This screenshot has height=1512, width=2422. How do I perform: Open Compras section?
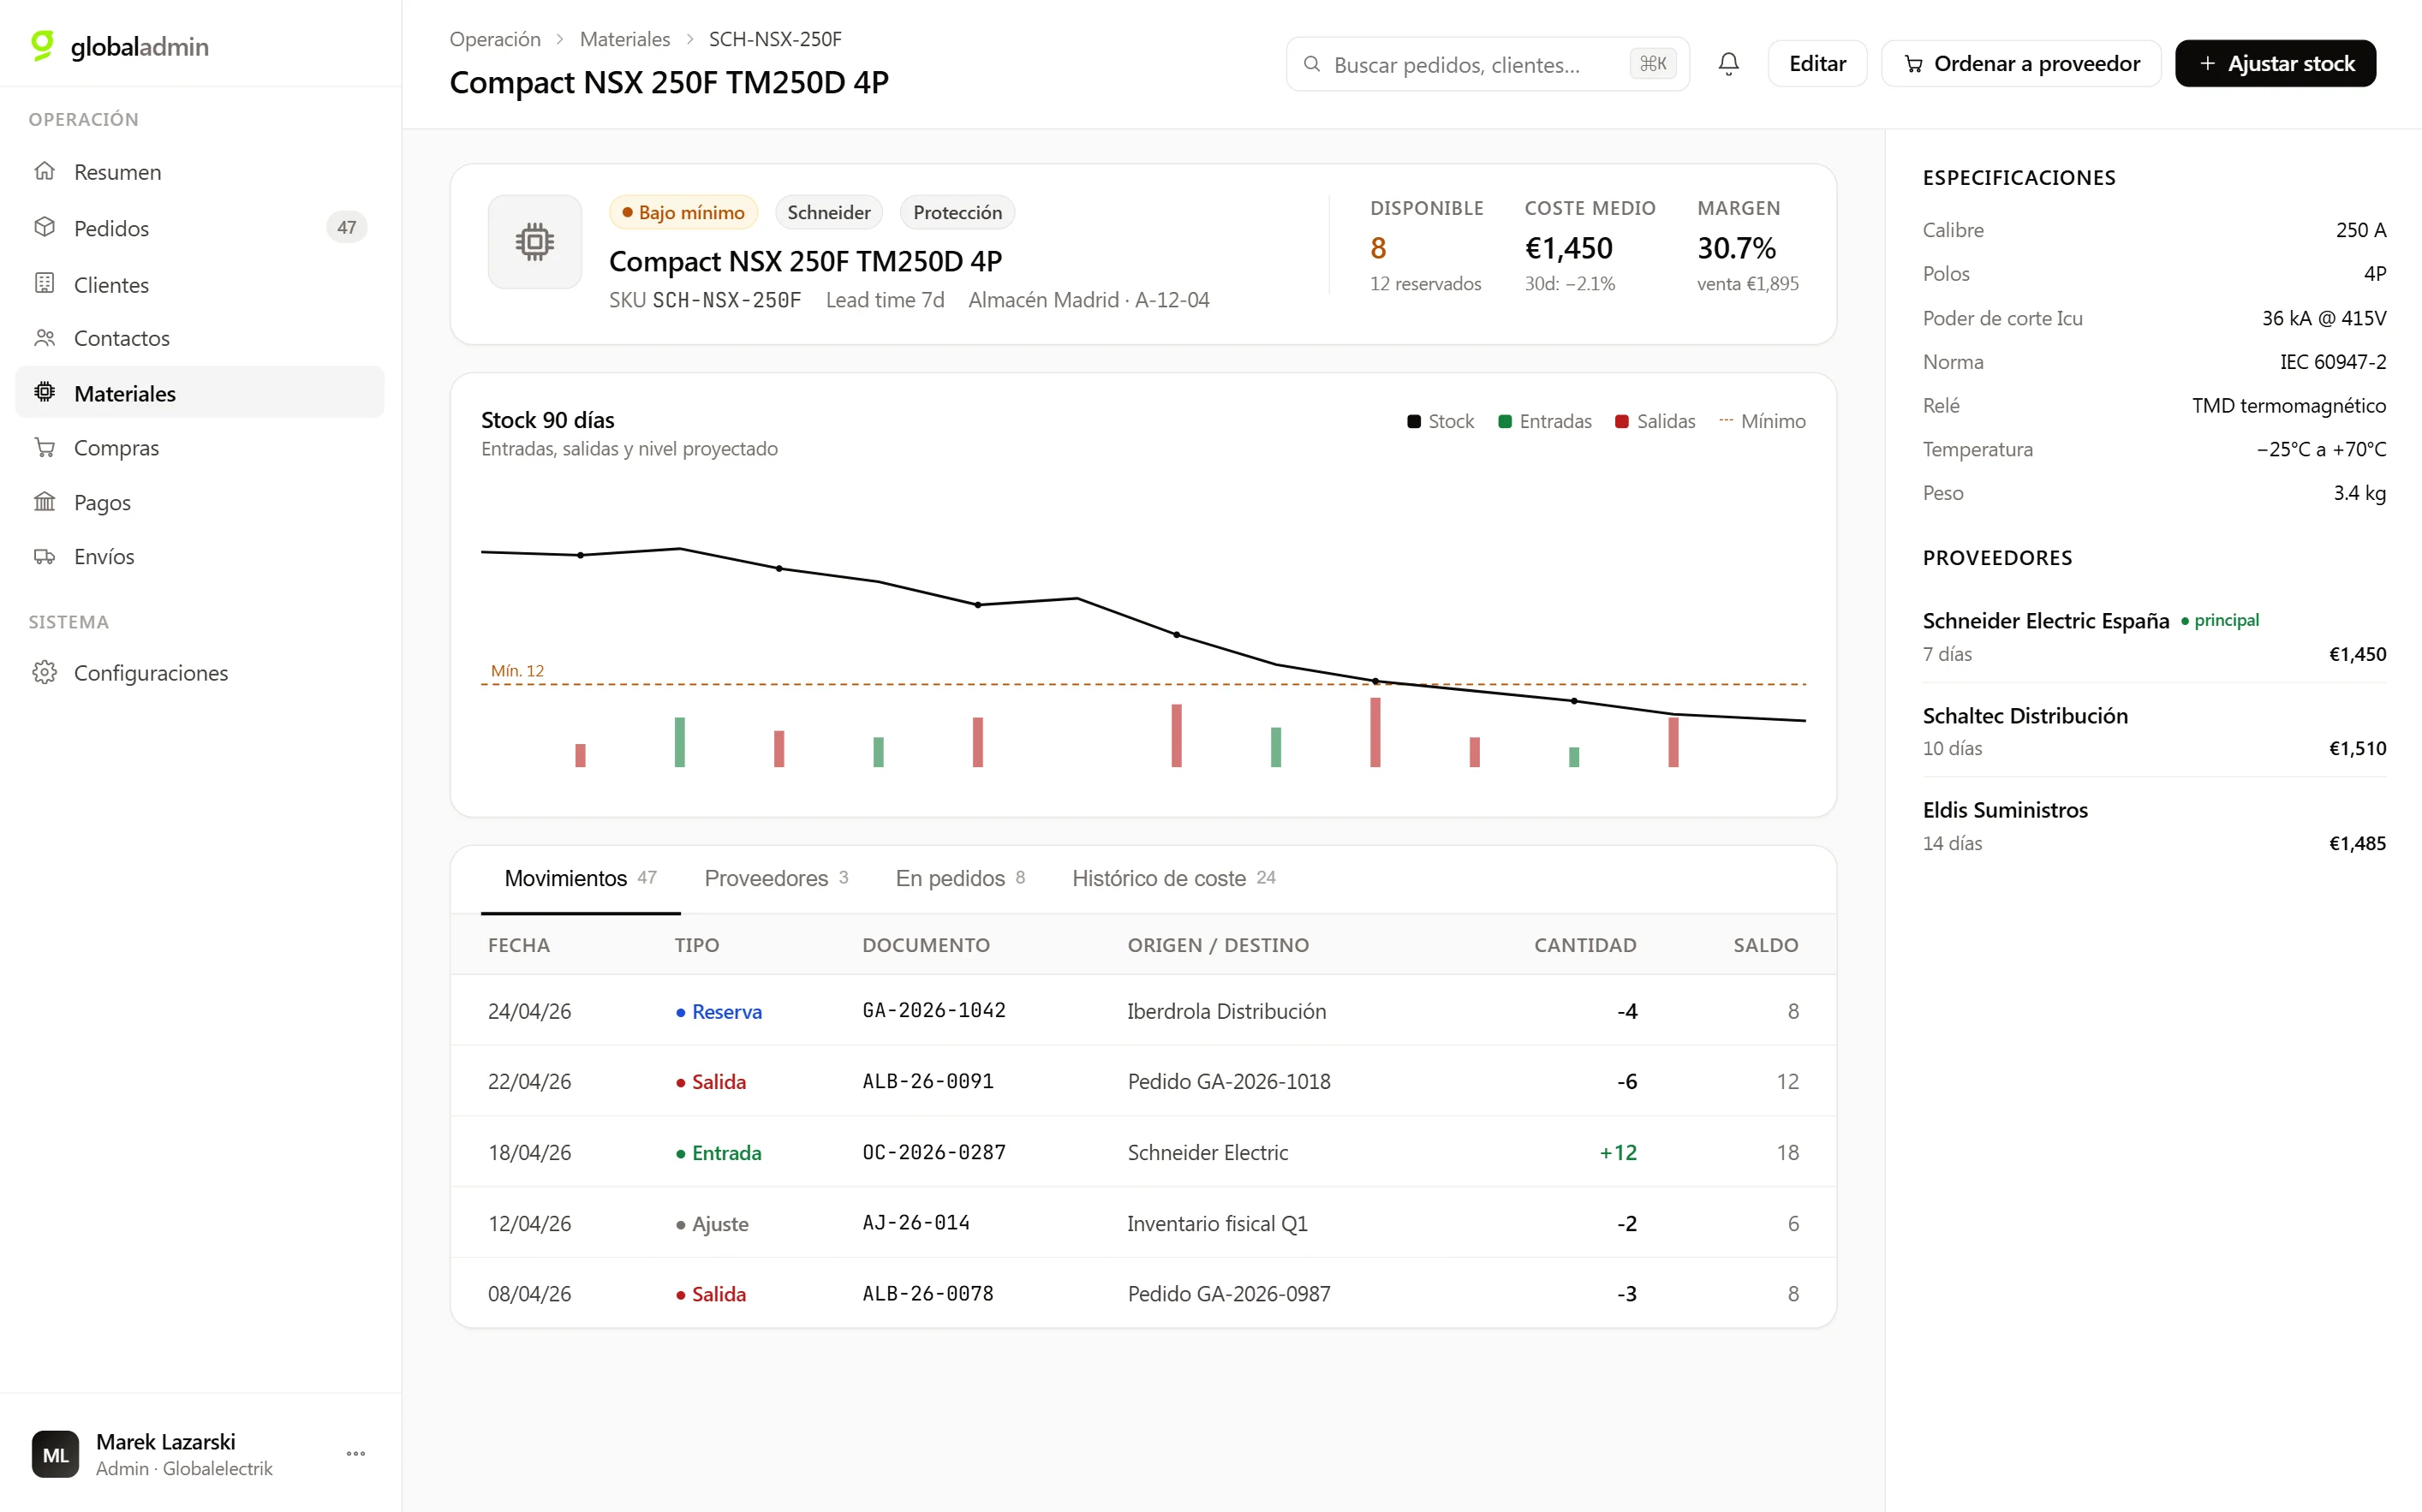point(200,448)
